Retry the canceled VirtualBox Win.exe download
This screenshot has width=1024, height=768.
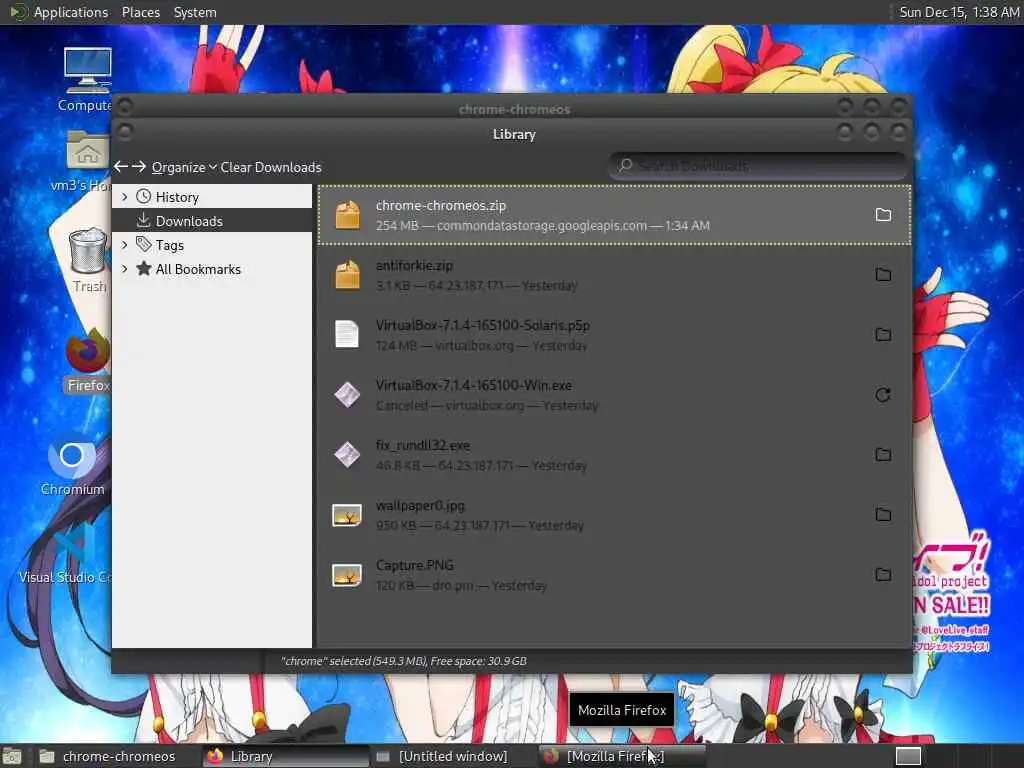click(883, 395)
